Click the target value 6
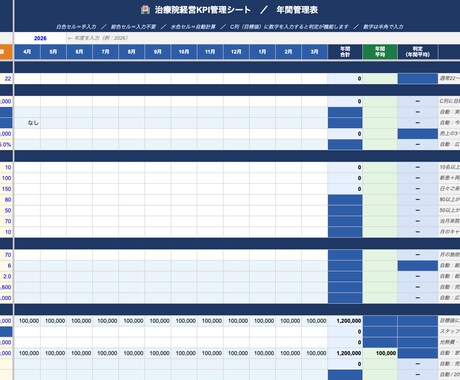Image resolution: width=460 pixels, height=380 pixels. tap(9, 266)
